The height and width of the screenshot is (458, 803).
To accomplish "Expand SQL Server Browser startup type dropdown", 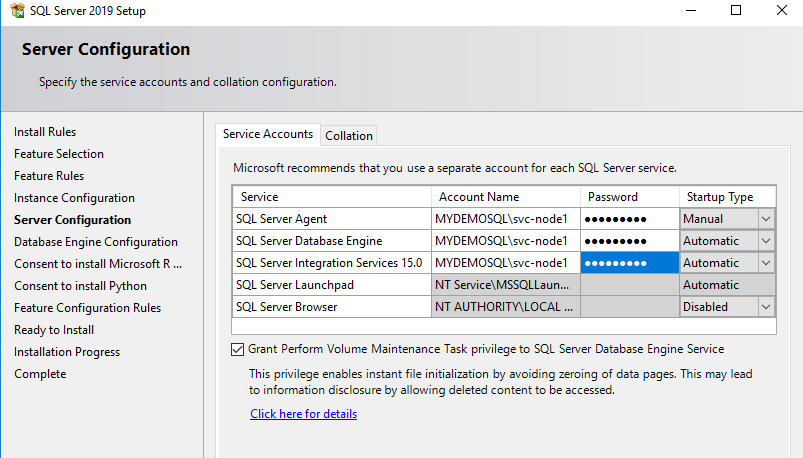I will (x=766, y=307).
